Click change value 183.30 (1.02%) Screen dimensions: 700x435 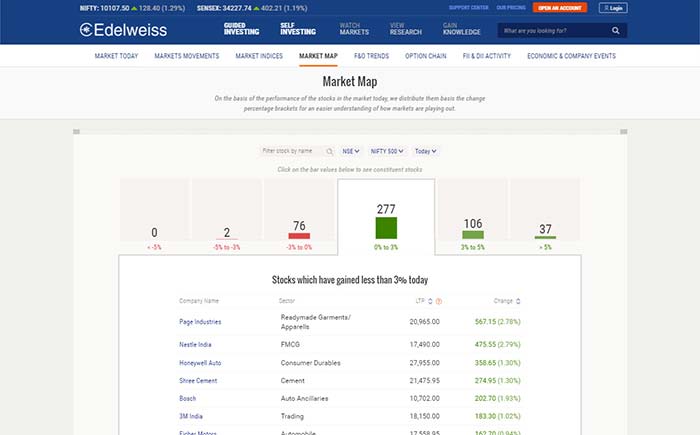(497, 416)
